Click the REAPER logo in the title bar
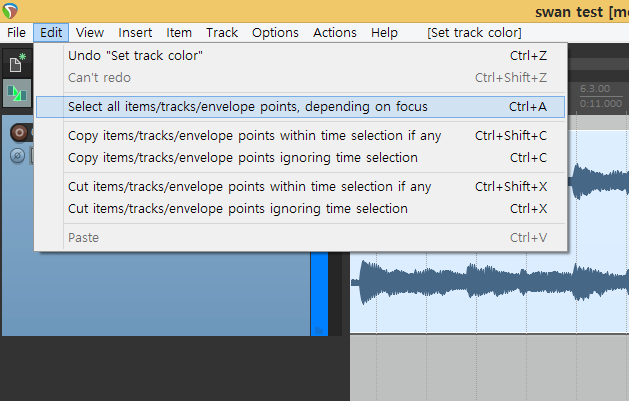The height and width of the screenshot is (401, 629). pos(10,11)
